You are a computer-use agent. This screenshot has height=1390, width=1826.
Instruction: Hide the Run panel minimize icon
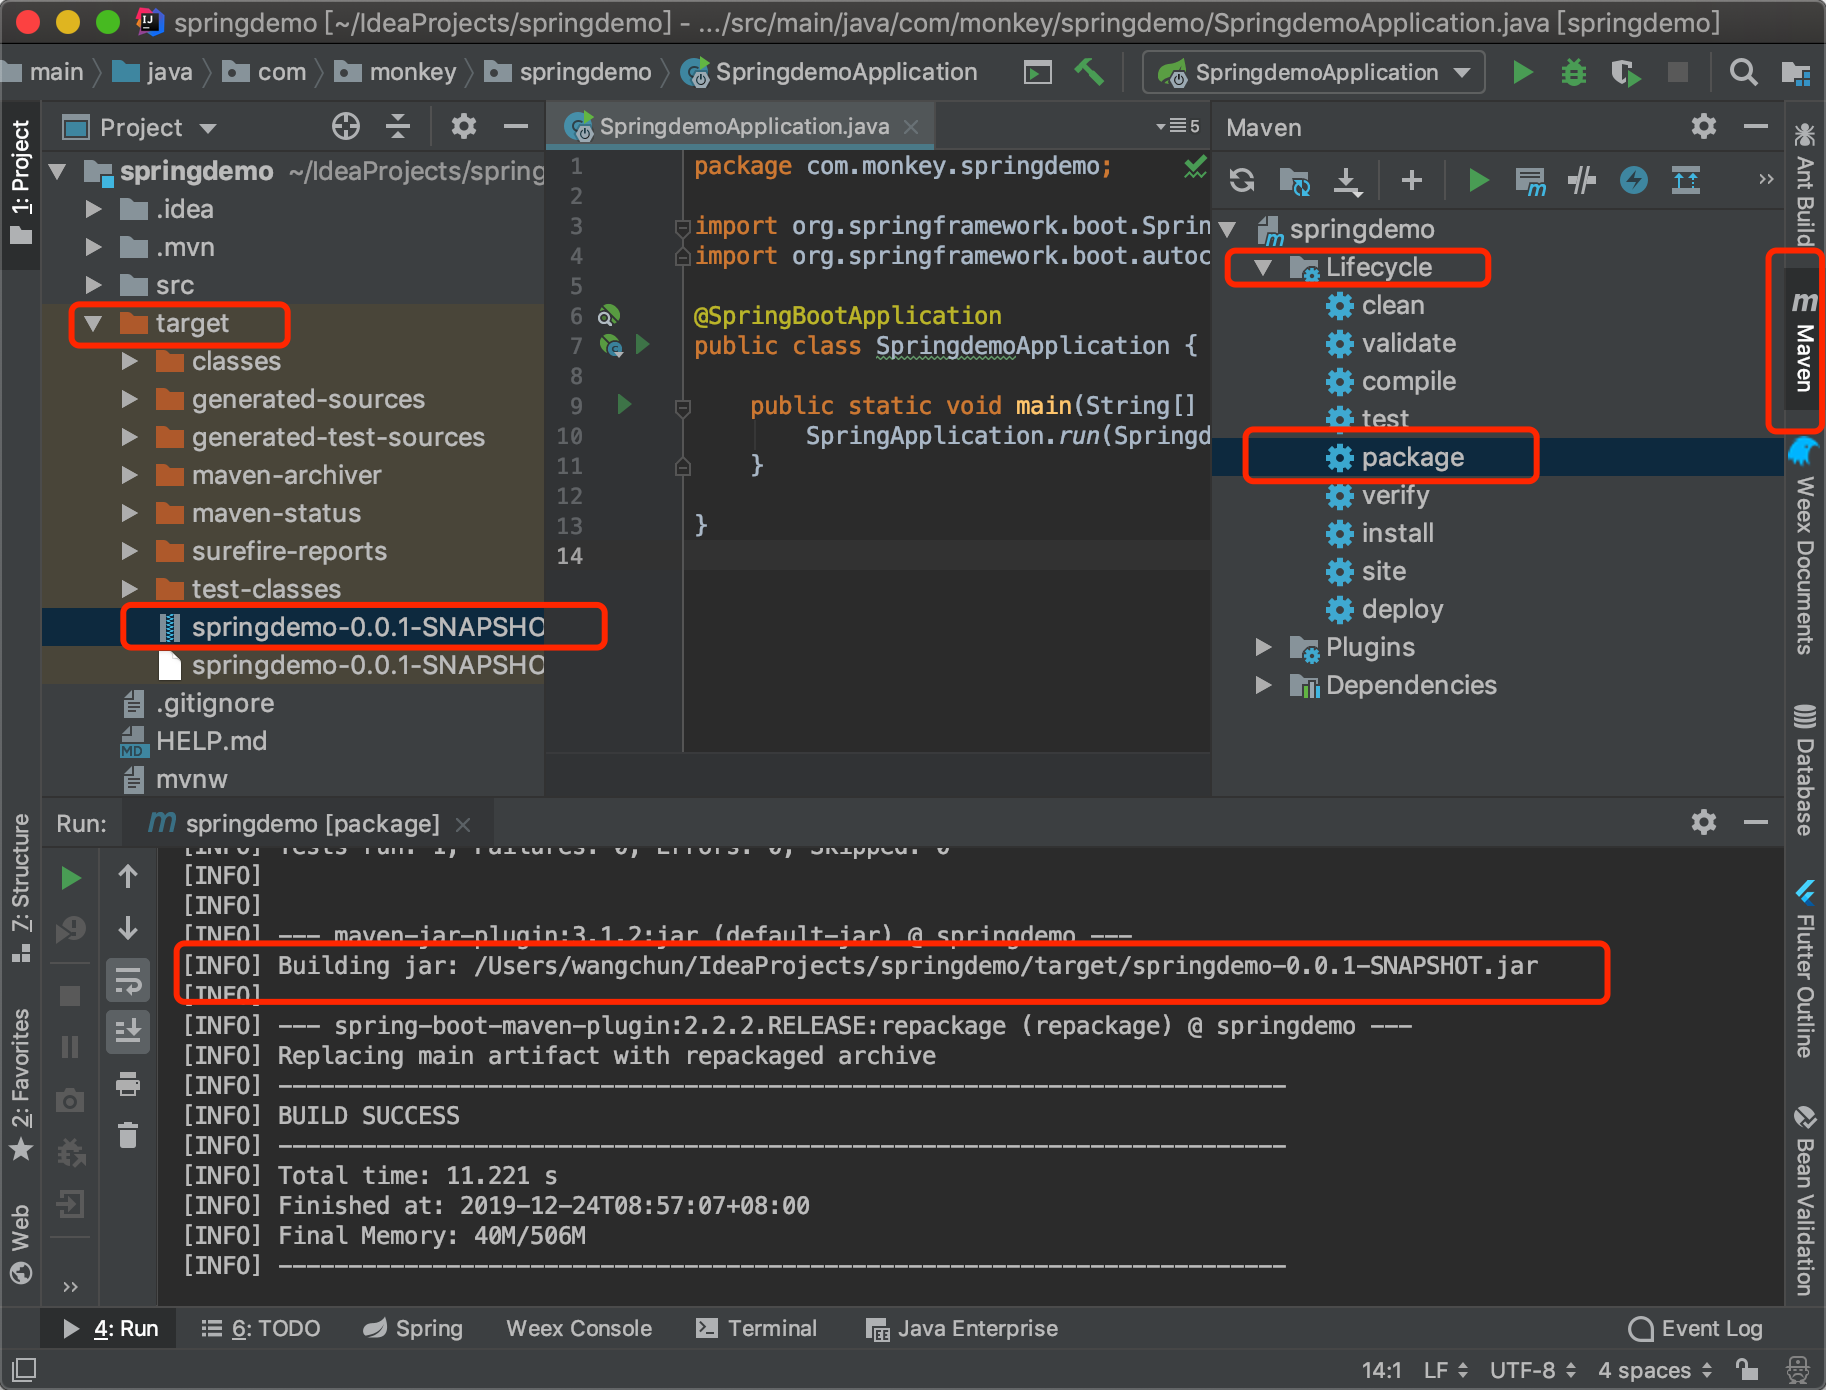pyautogui.click(x=1756, y=822)
